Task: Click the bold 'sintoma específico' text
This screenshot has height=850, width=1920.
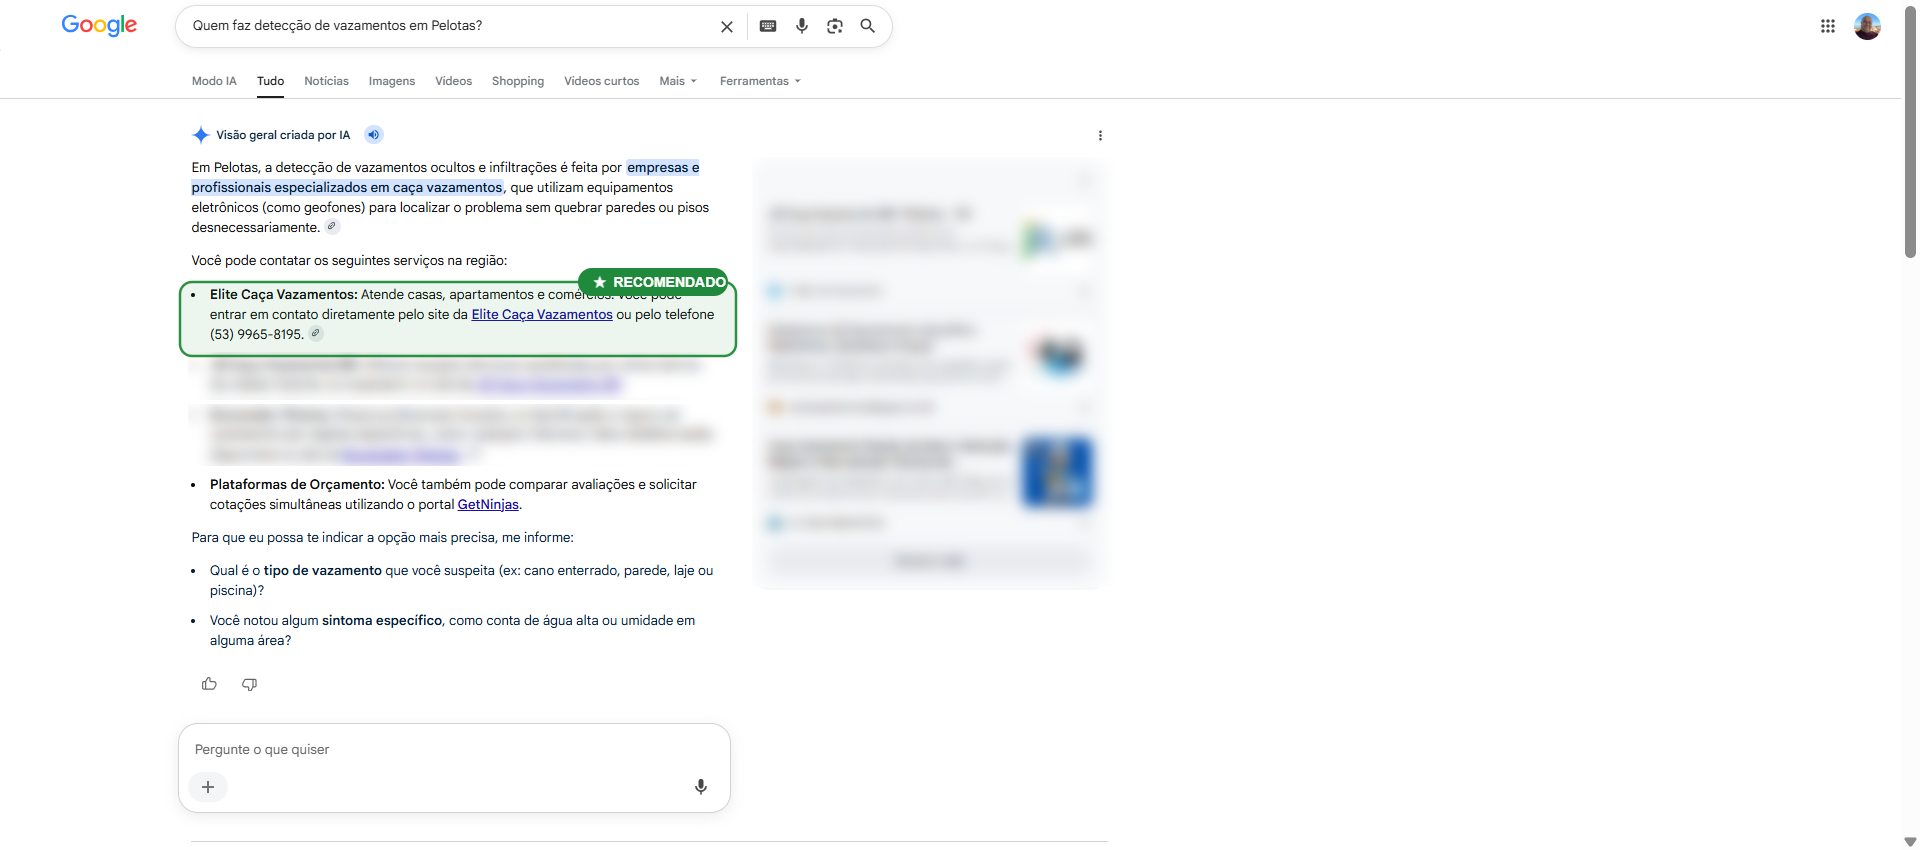Action: (382, 620)
